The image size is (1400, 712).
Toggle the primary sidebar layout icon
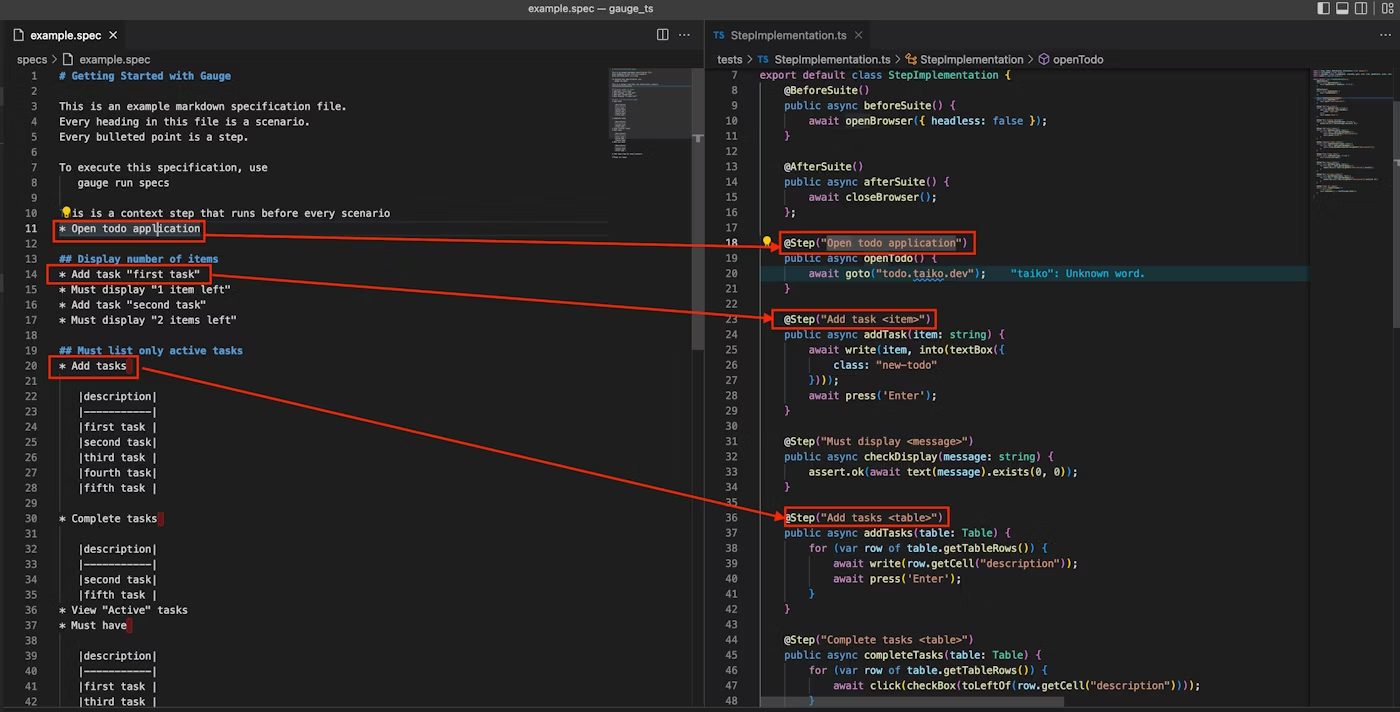click(1323, 9)
